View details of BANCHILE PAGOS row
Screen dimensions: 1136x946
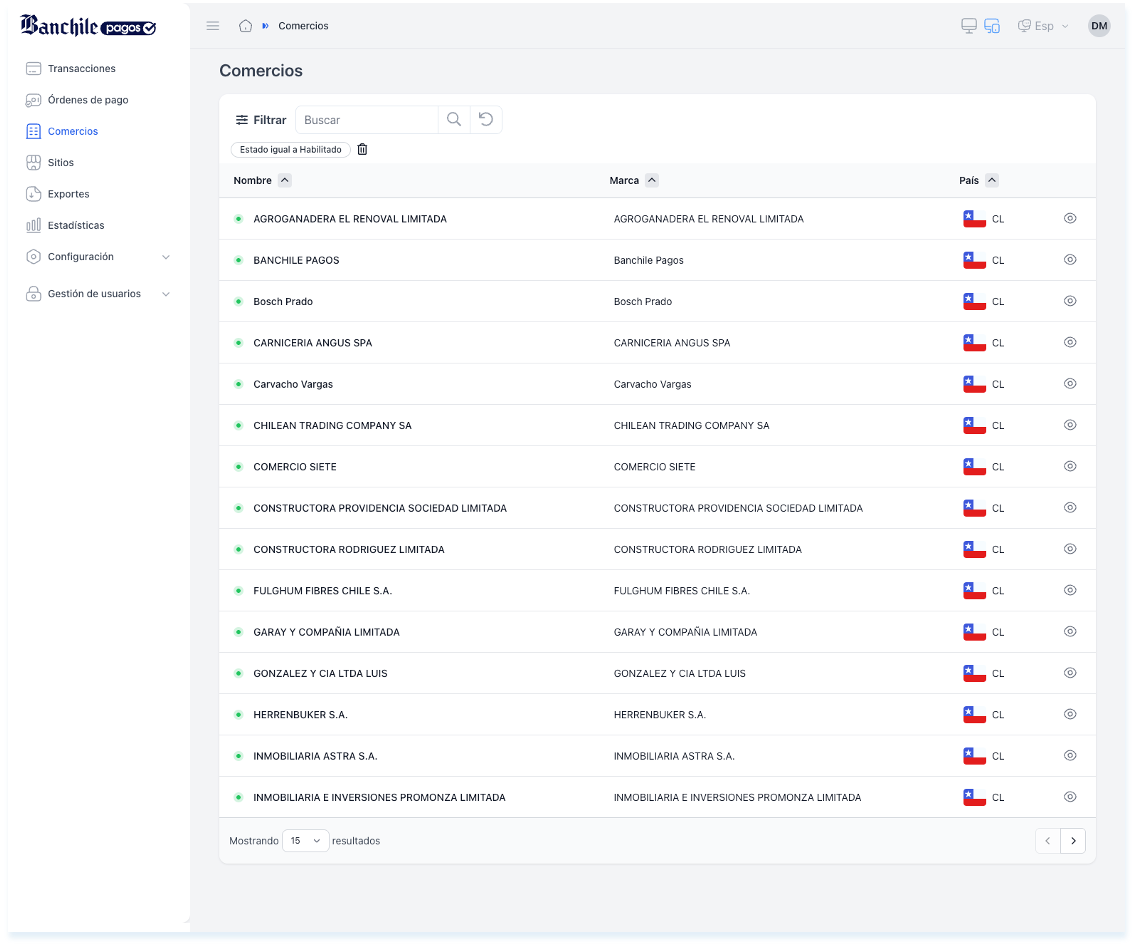(1069, 259)
